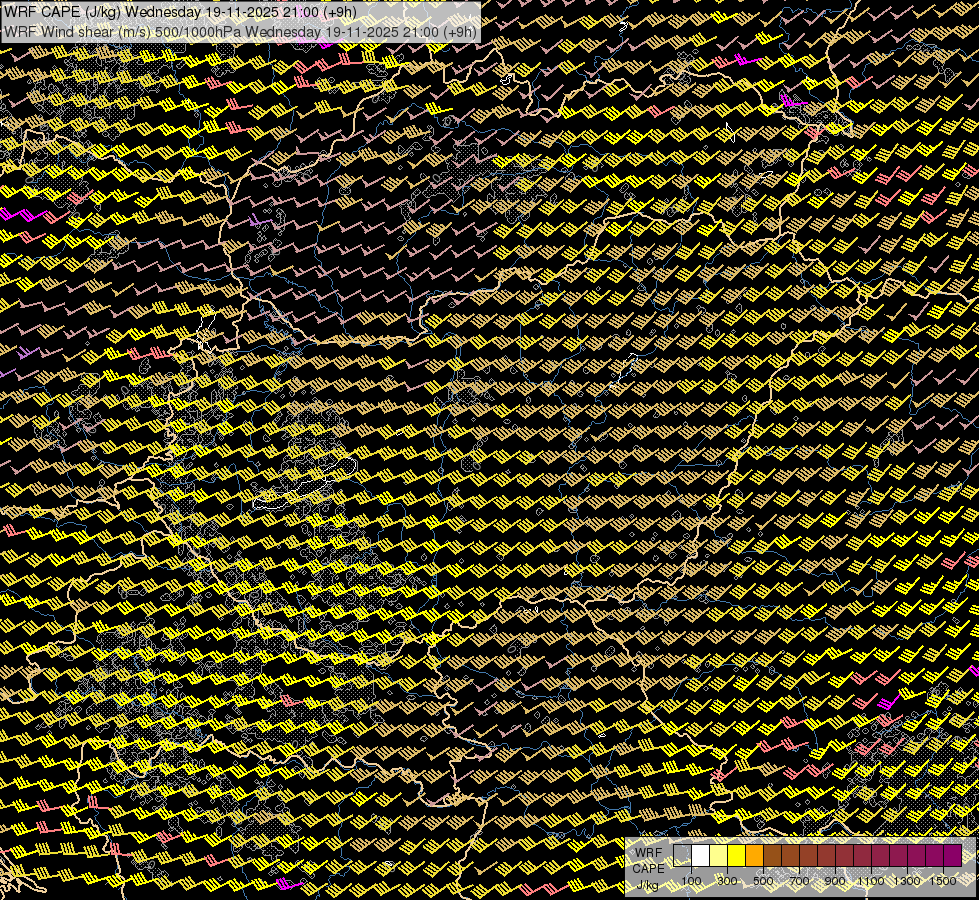Select the final magenta swatch in legend
Viewport: 979px width, 900px height.
coord(953,856)
